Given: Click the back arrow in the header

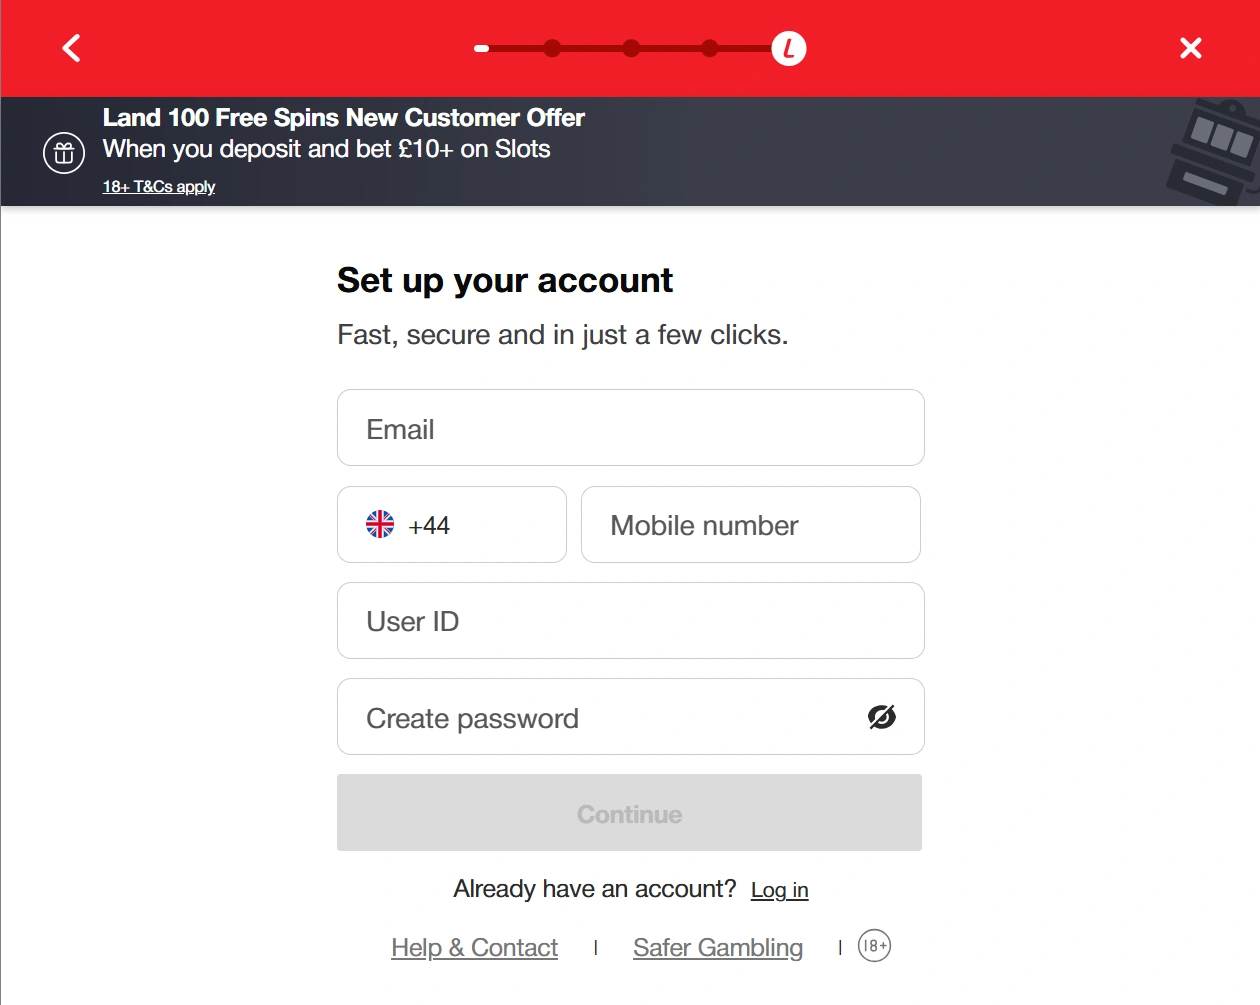Looking at the screenshot, I should tap(70, 47).
